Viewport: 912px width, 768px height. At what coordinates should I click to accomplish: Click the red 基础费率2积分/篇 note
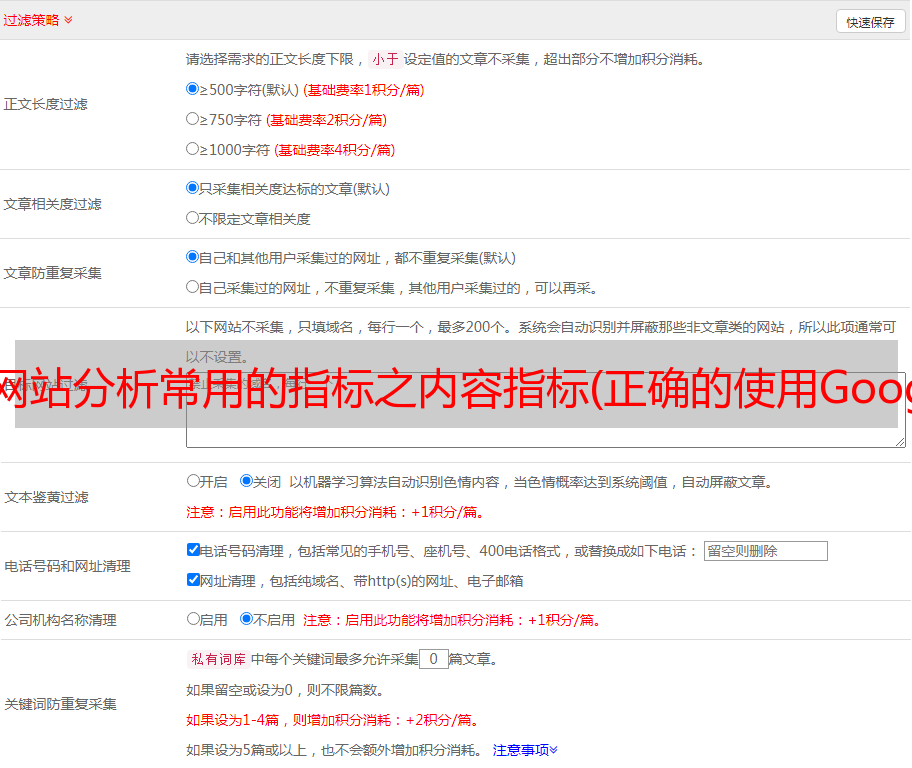326,120
